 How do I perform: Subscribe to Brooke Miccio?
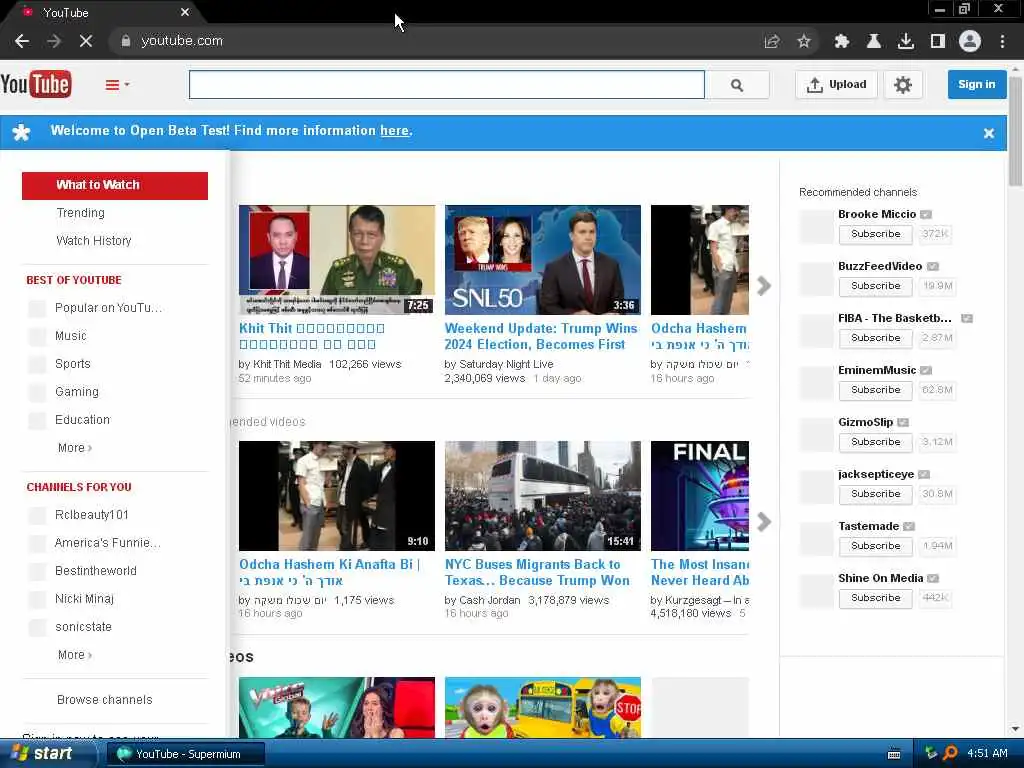coord(875,234)
